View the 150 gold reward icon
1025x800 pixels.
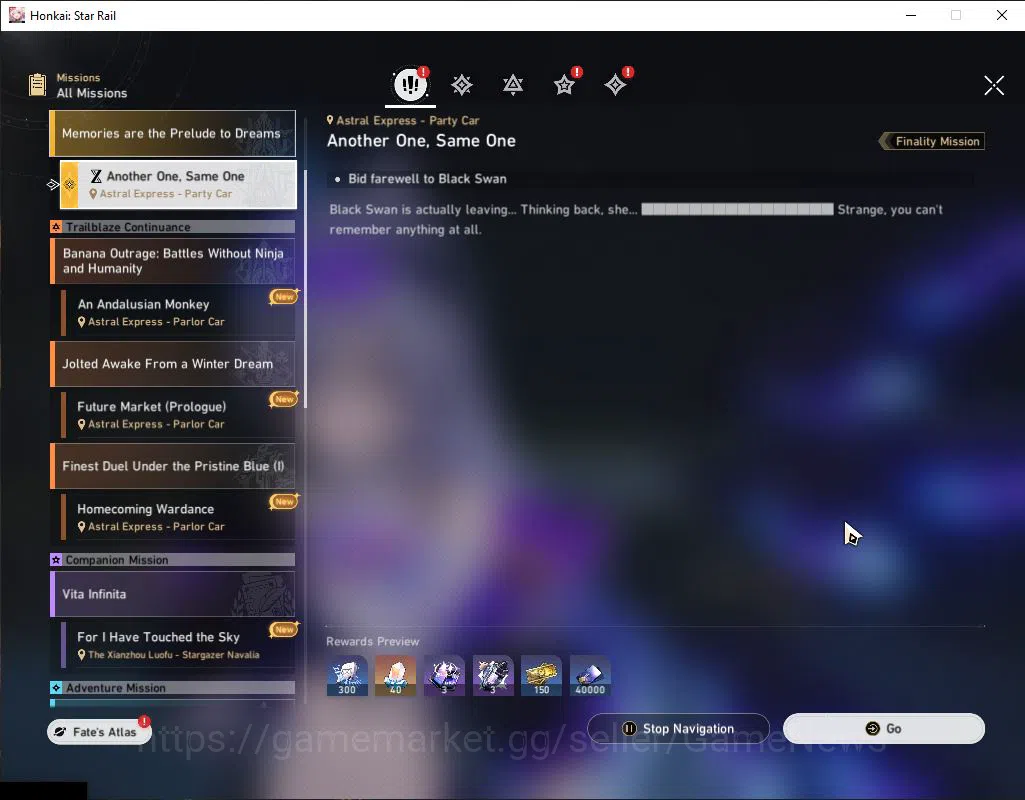tap(541, 676)
